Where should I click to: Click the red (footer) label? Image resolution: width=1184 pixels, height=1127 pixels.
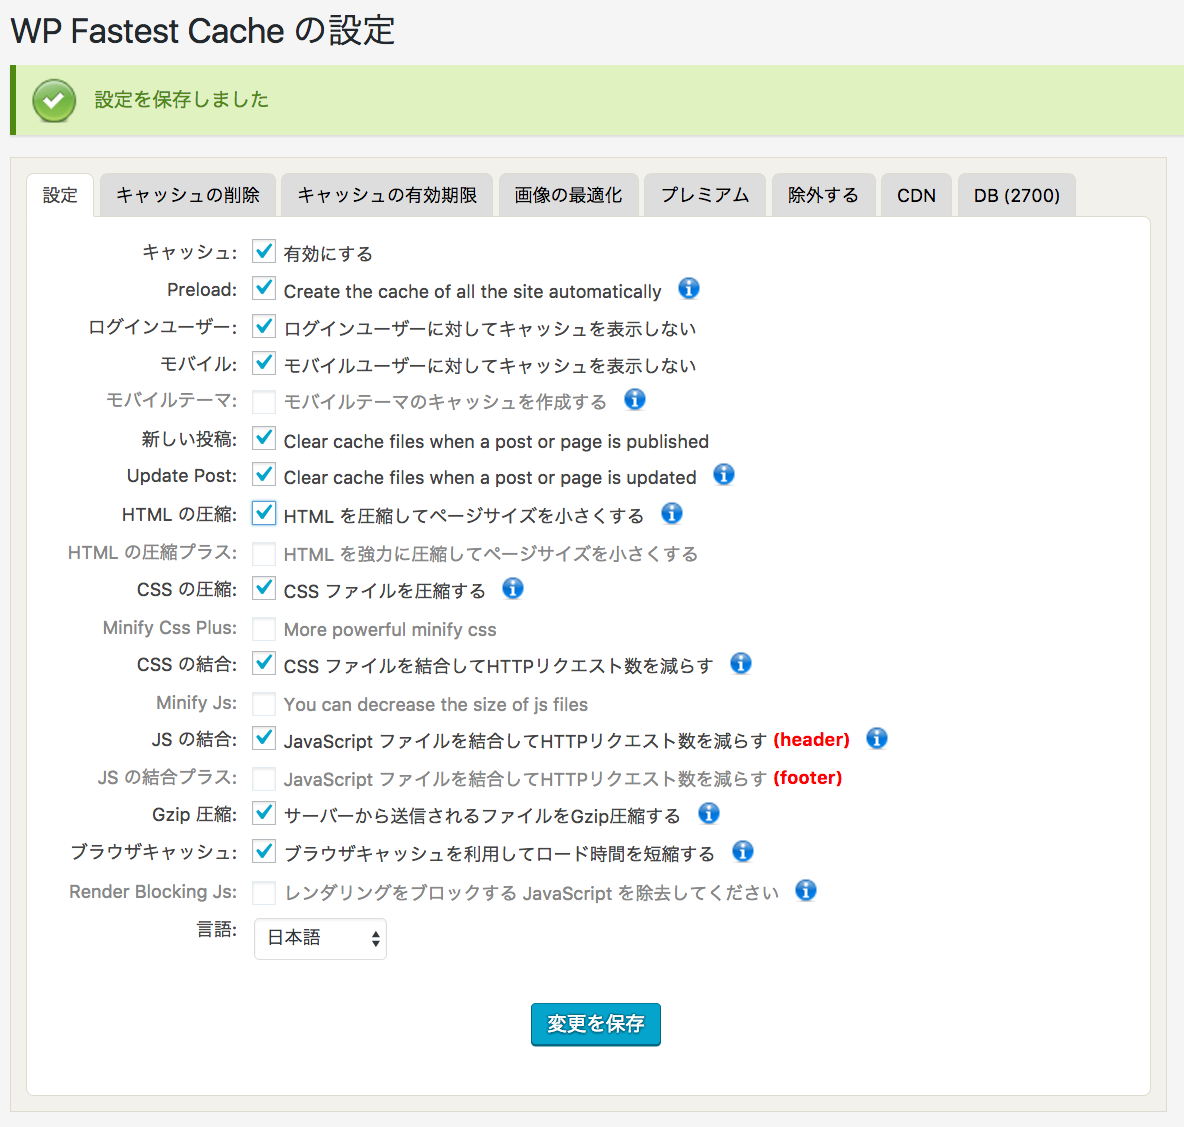coord(807,778)
